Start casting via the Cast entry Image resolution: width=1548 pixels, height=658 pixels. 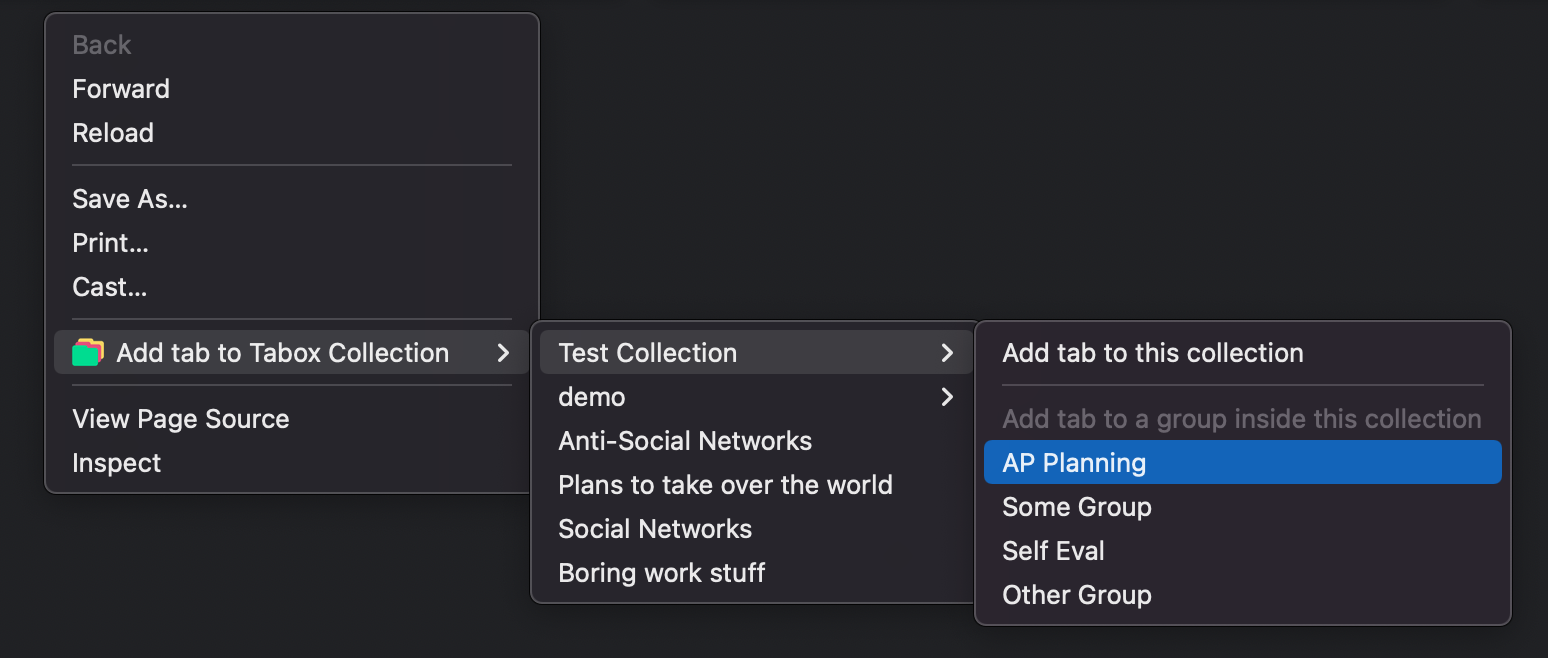pyautogui.click(x=109, y=286)
